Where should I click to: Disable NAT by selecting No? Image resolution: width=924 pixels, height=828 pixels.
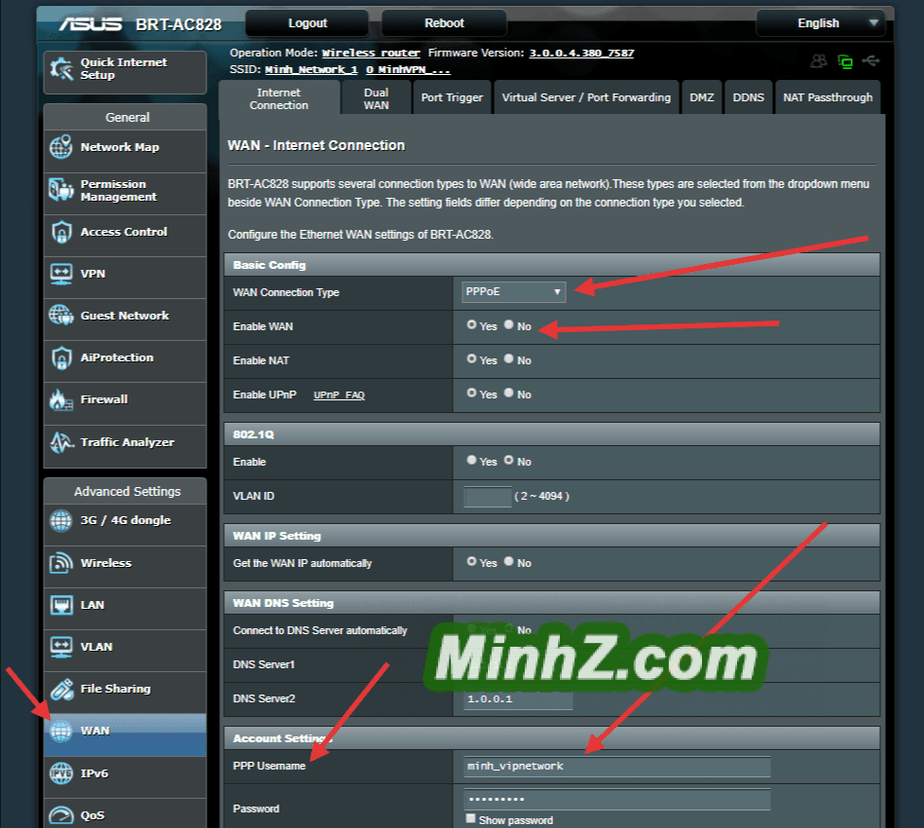(x=509, y=359)
